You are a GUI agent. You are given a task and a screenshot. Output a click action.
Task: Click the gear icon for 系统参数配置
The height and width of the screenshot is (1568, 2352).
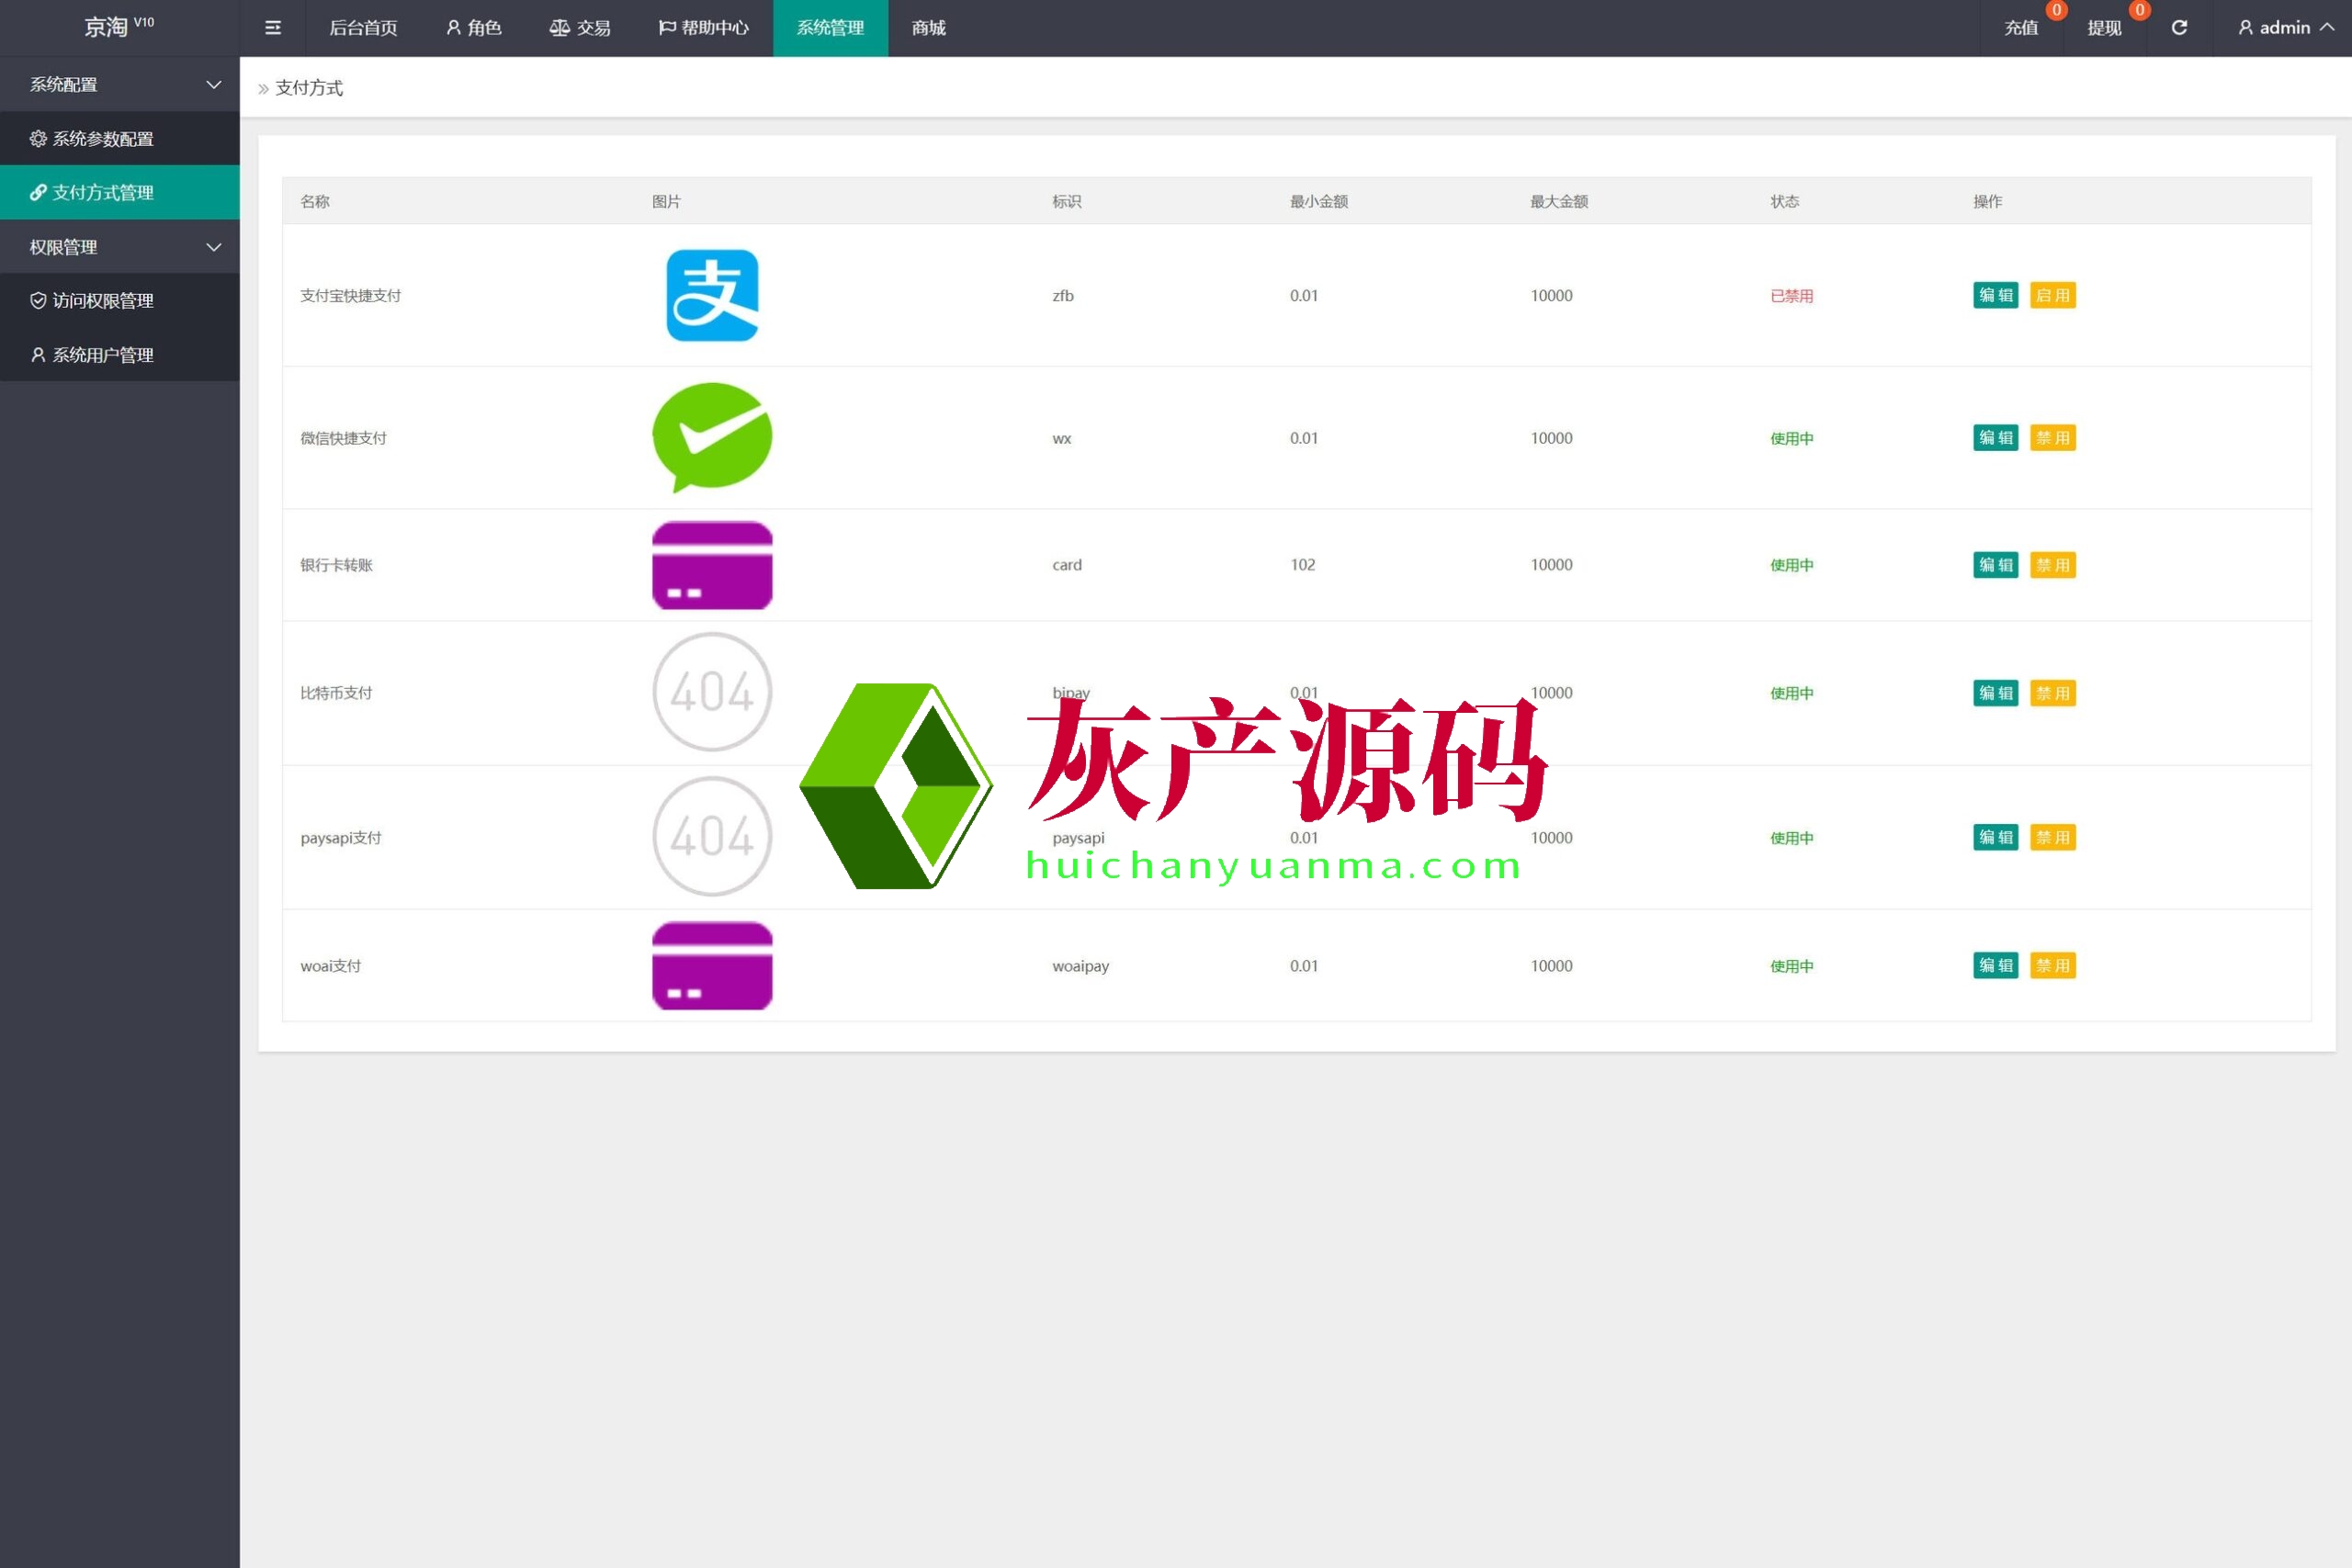[38, 139]
